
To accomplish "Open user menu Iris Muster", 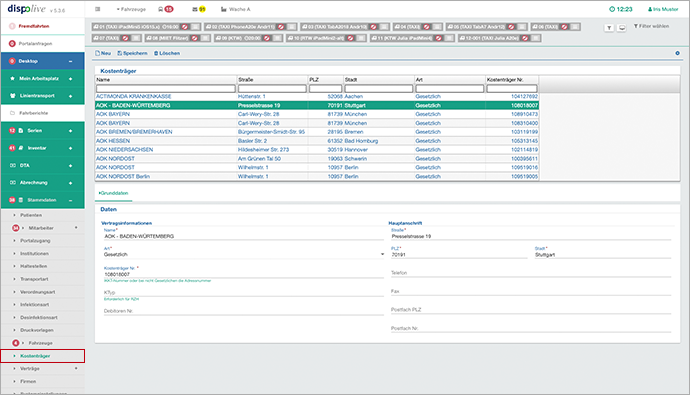I will pyautogui.click(x=663, y=9).
